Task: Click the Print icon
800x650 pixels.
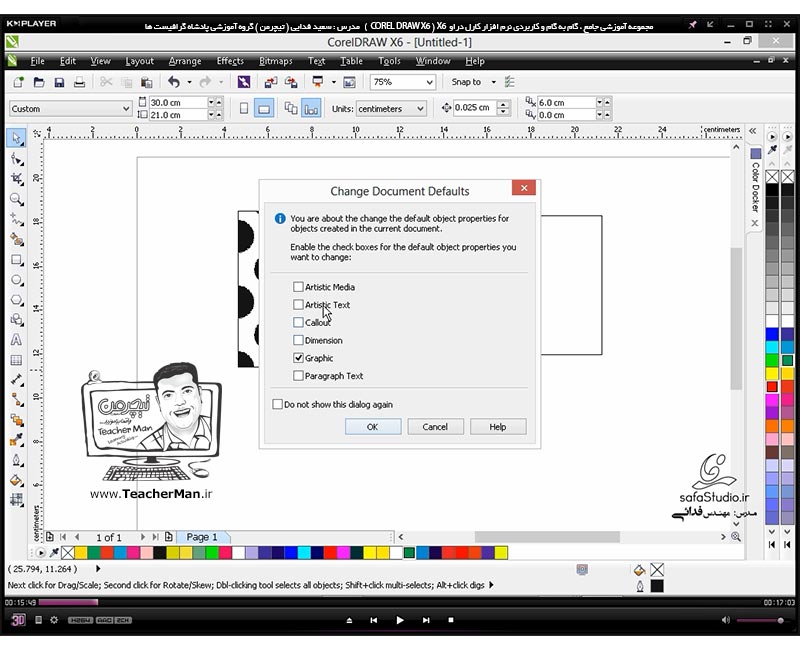Action: pyautogui.click(x=79, y=82)
